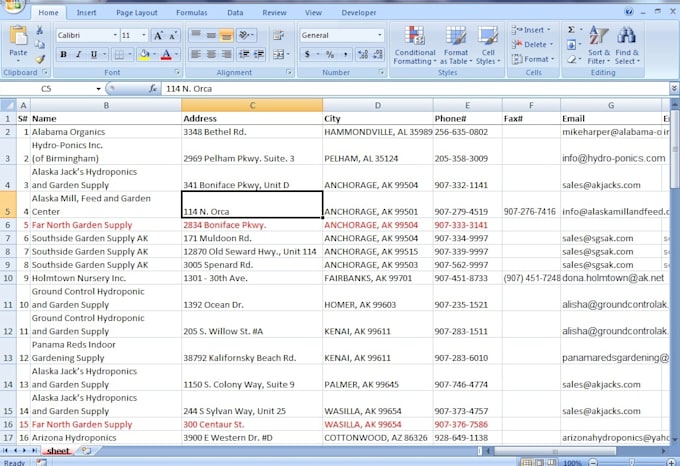Open the fill color dropdown arrow
The height and width of the screenshot is (466, 680).
(154, 55)
